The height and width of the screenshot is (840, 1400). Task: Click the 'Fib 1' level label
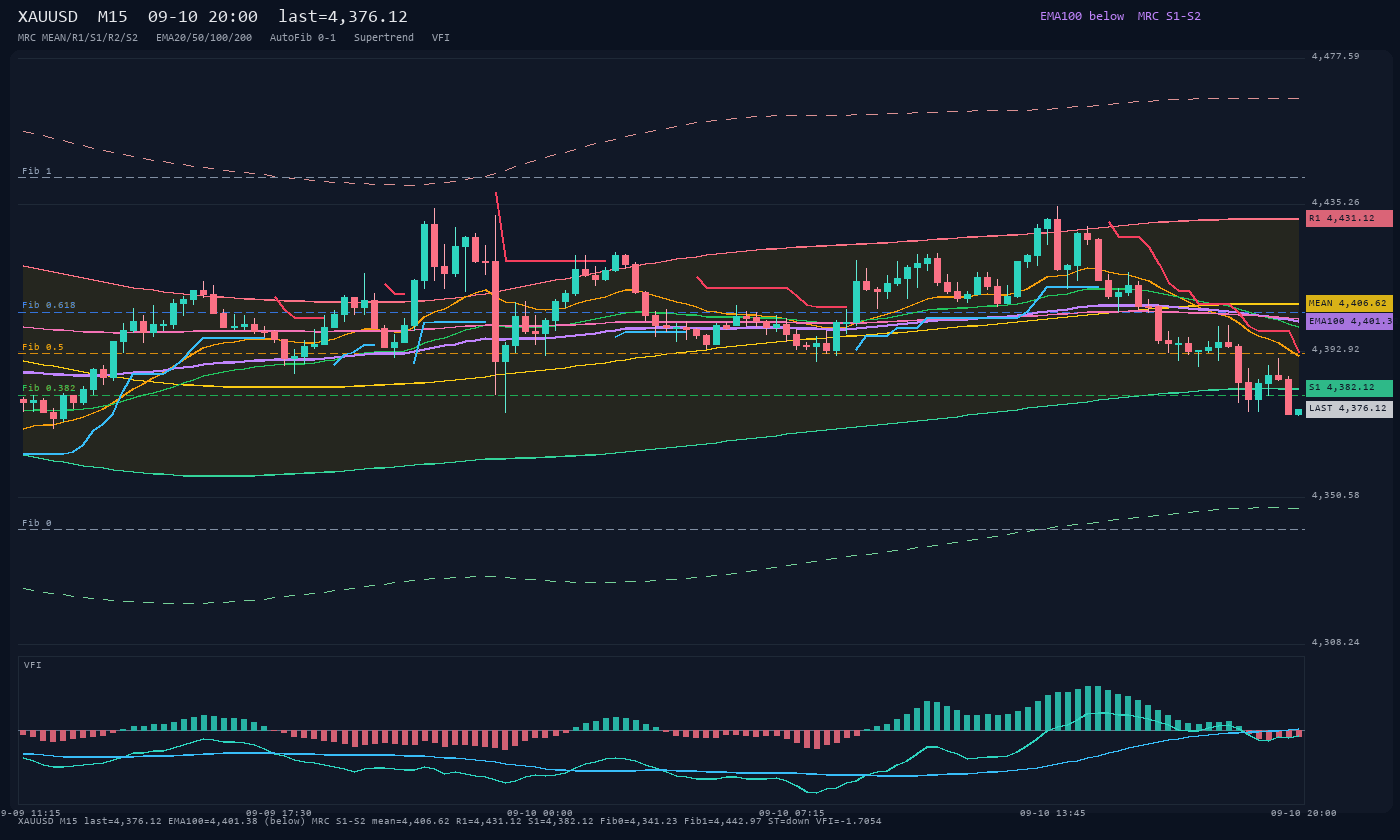[37, 171]
